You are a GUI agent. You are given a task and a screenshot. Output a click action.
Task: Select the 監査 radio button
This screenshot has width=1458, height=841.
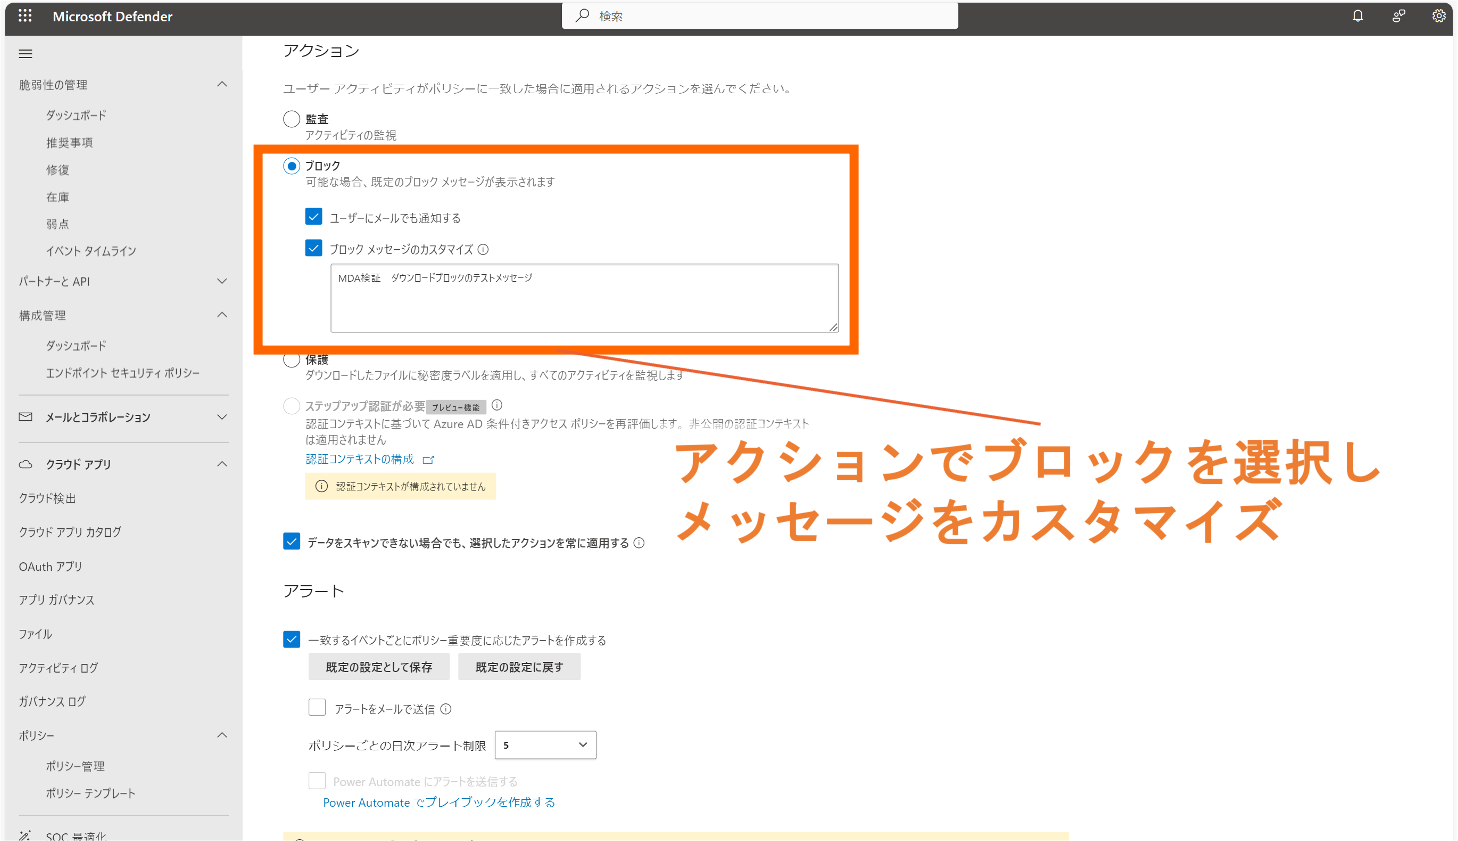[292, 119]
